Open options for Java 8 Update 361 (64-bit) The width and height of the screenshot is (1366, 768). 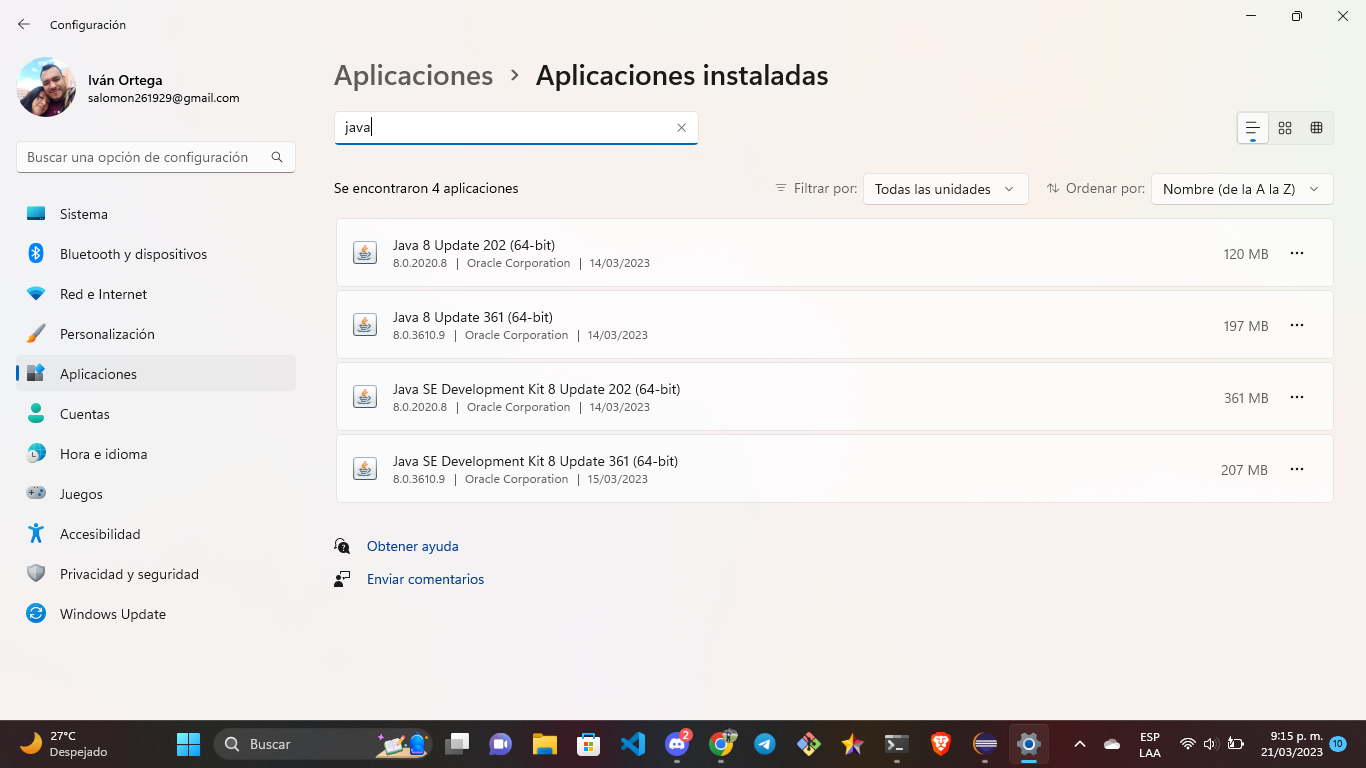(x=1297, y=326)
